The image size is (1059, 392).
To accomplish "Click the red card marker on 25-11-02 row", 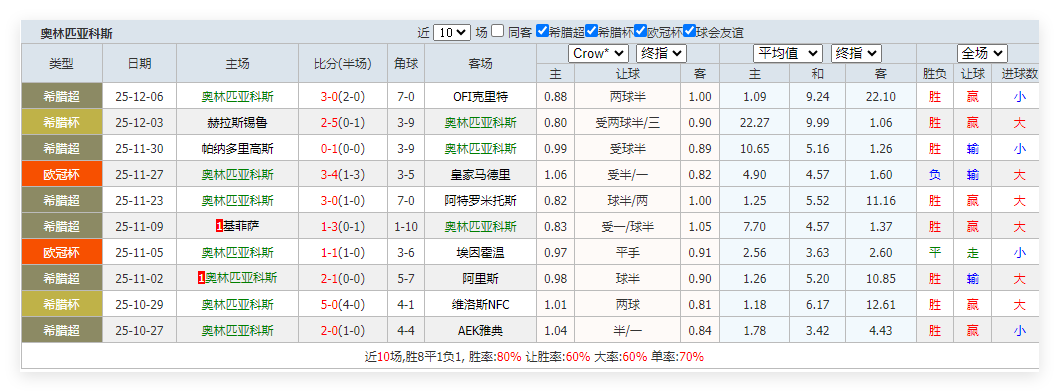I will coord(201,278).
